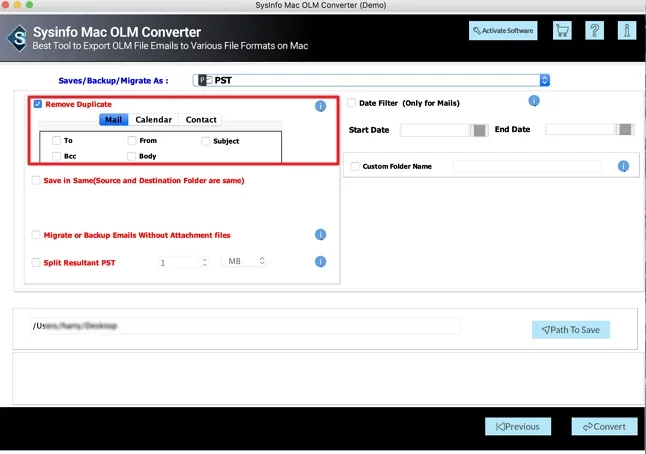Check the From field checkbox
Image resolution: width=646 pixels, height=454 pixels.
coord(131,140)
